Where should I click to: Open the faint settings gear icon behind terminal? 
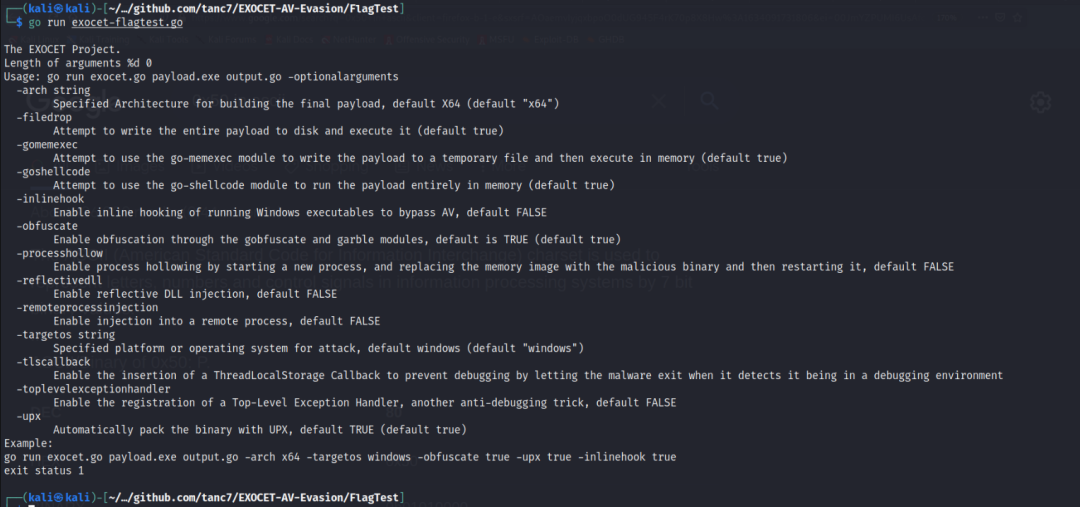[1041, 103]
